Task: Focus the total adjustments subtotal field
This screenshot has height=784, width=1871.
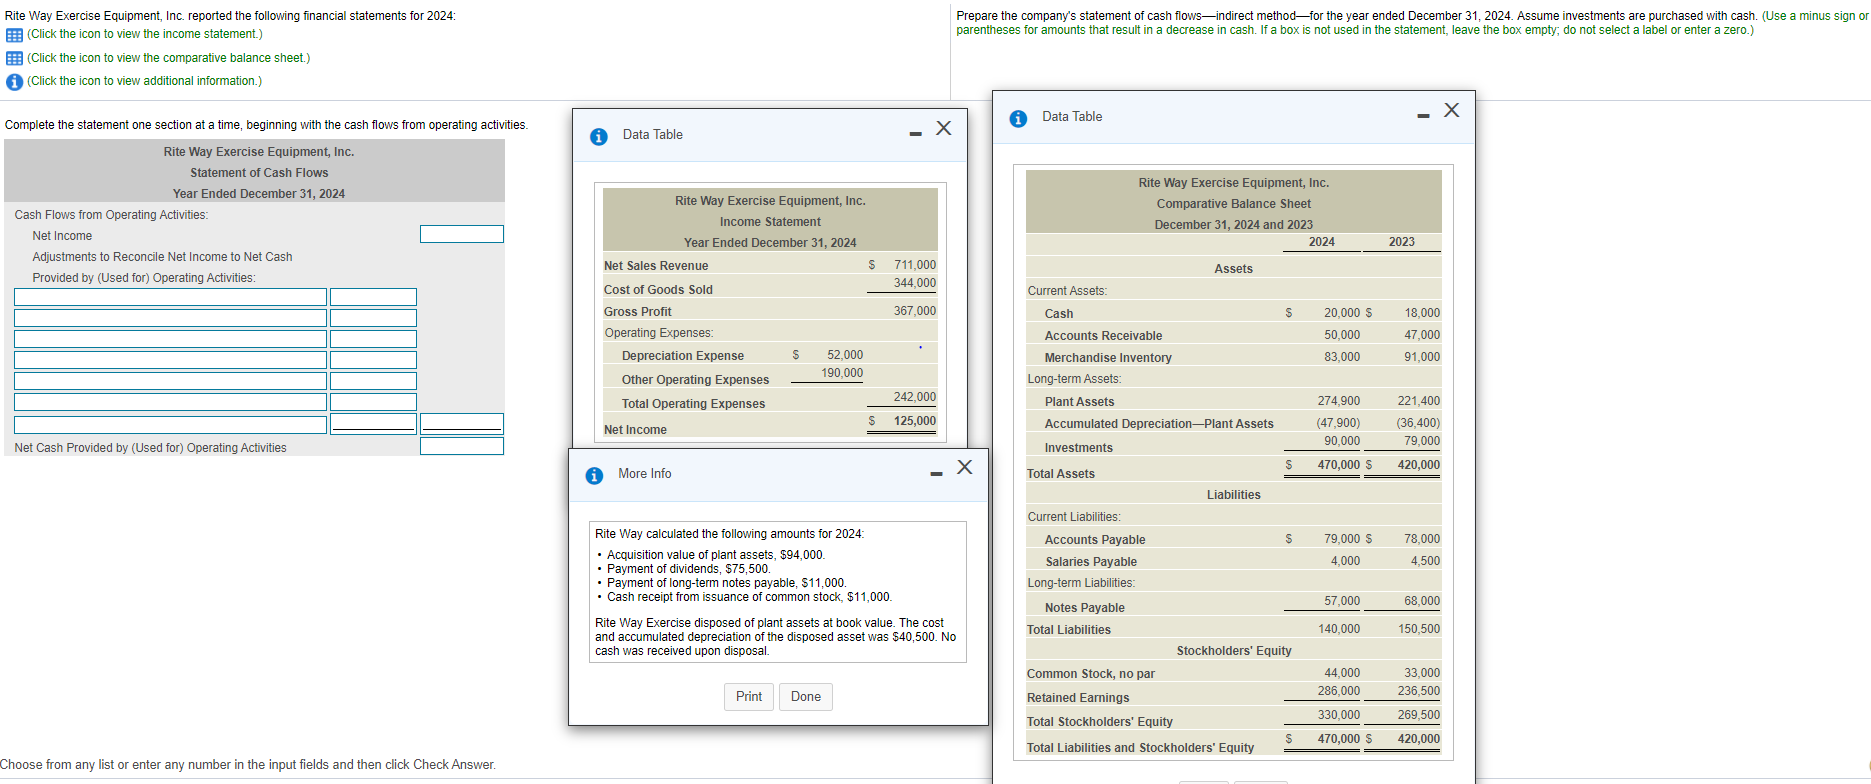Action: click(x=462, y=424)
